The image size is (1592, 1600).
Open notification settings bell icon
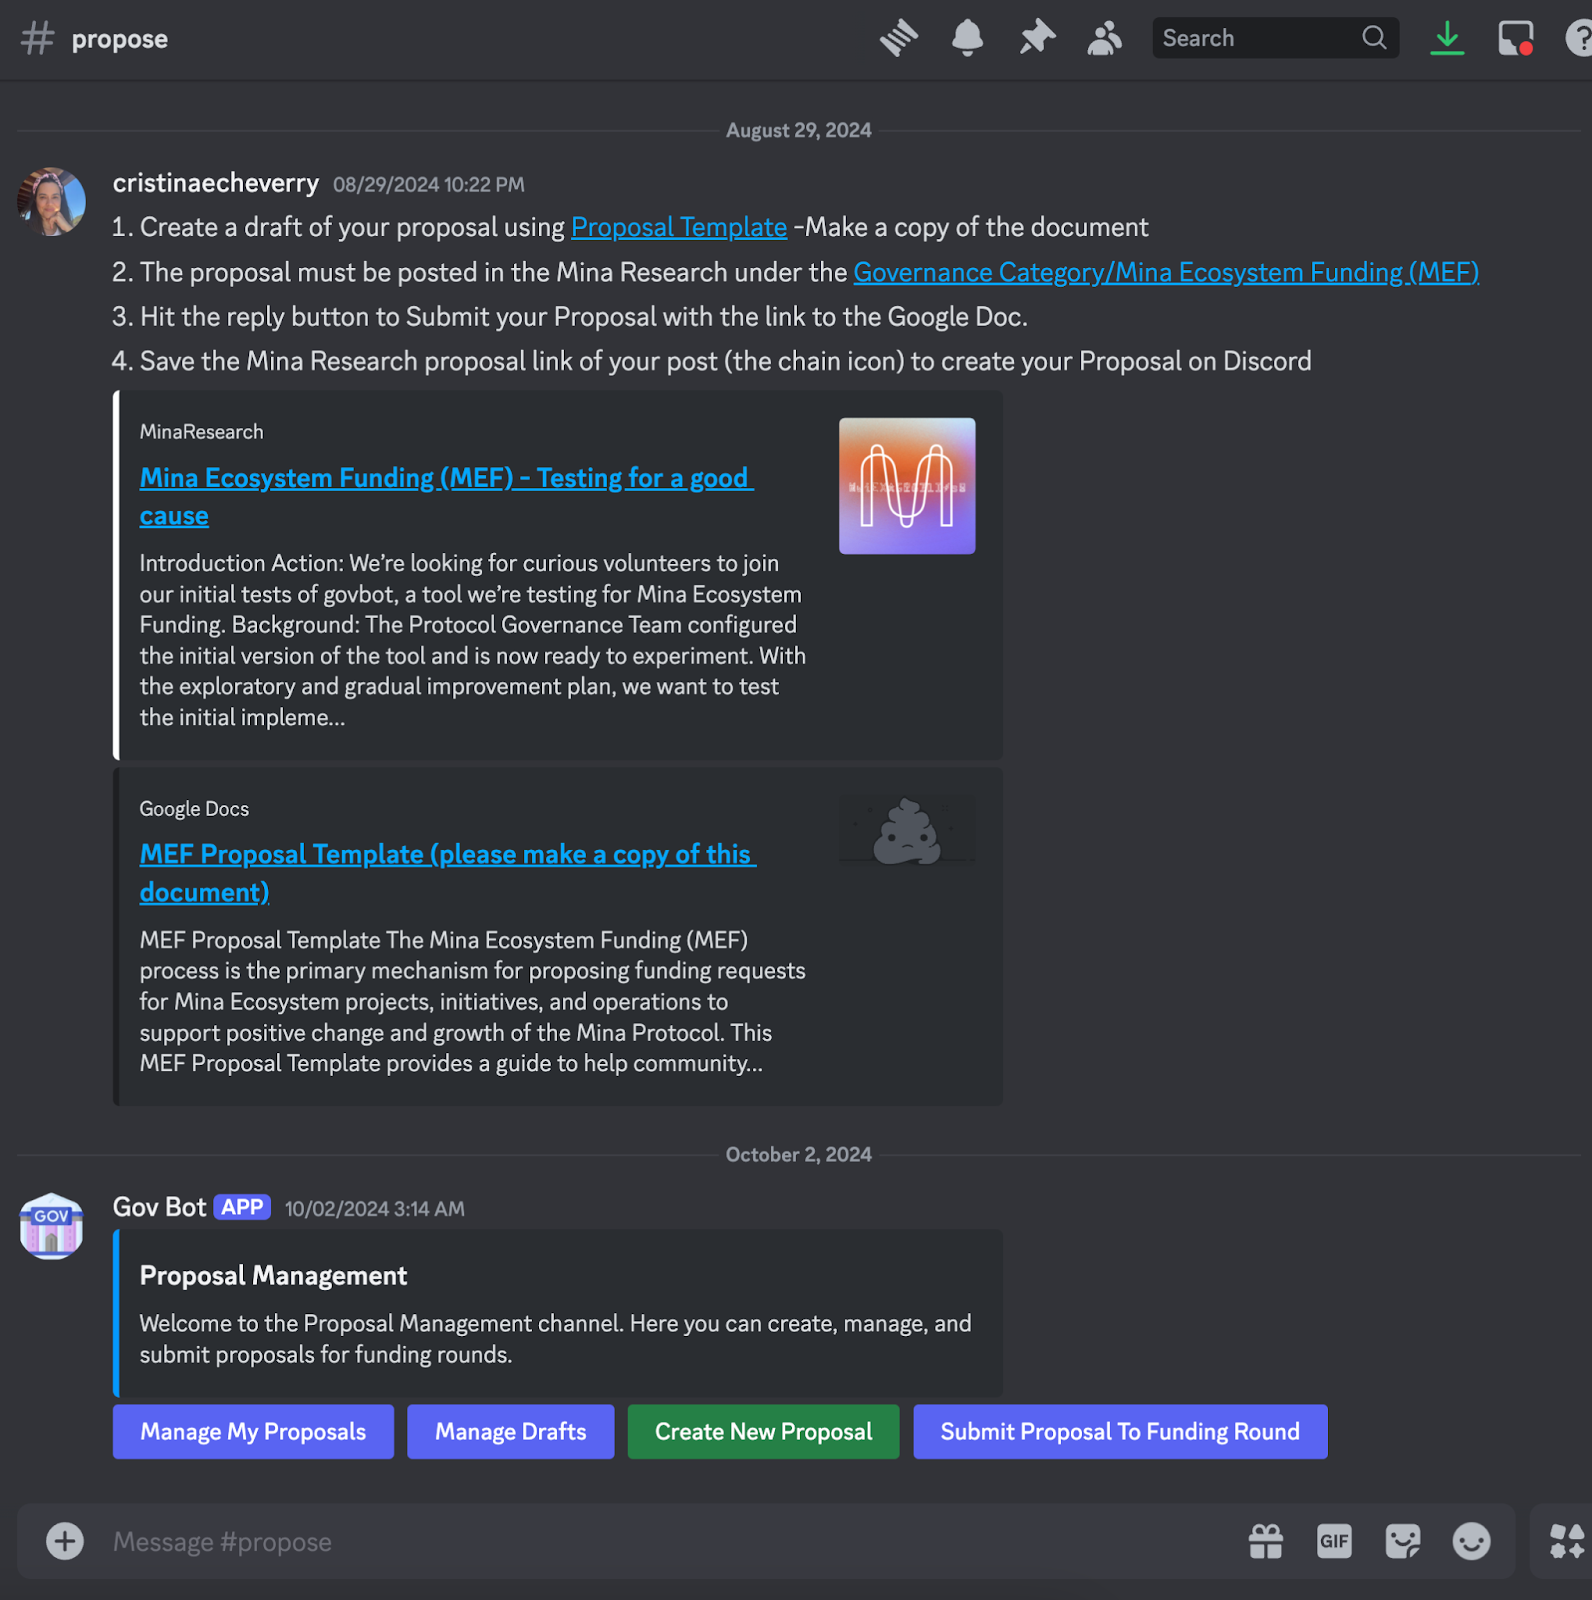[x=967, y=39]
